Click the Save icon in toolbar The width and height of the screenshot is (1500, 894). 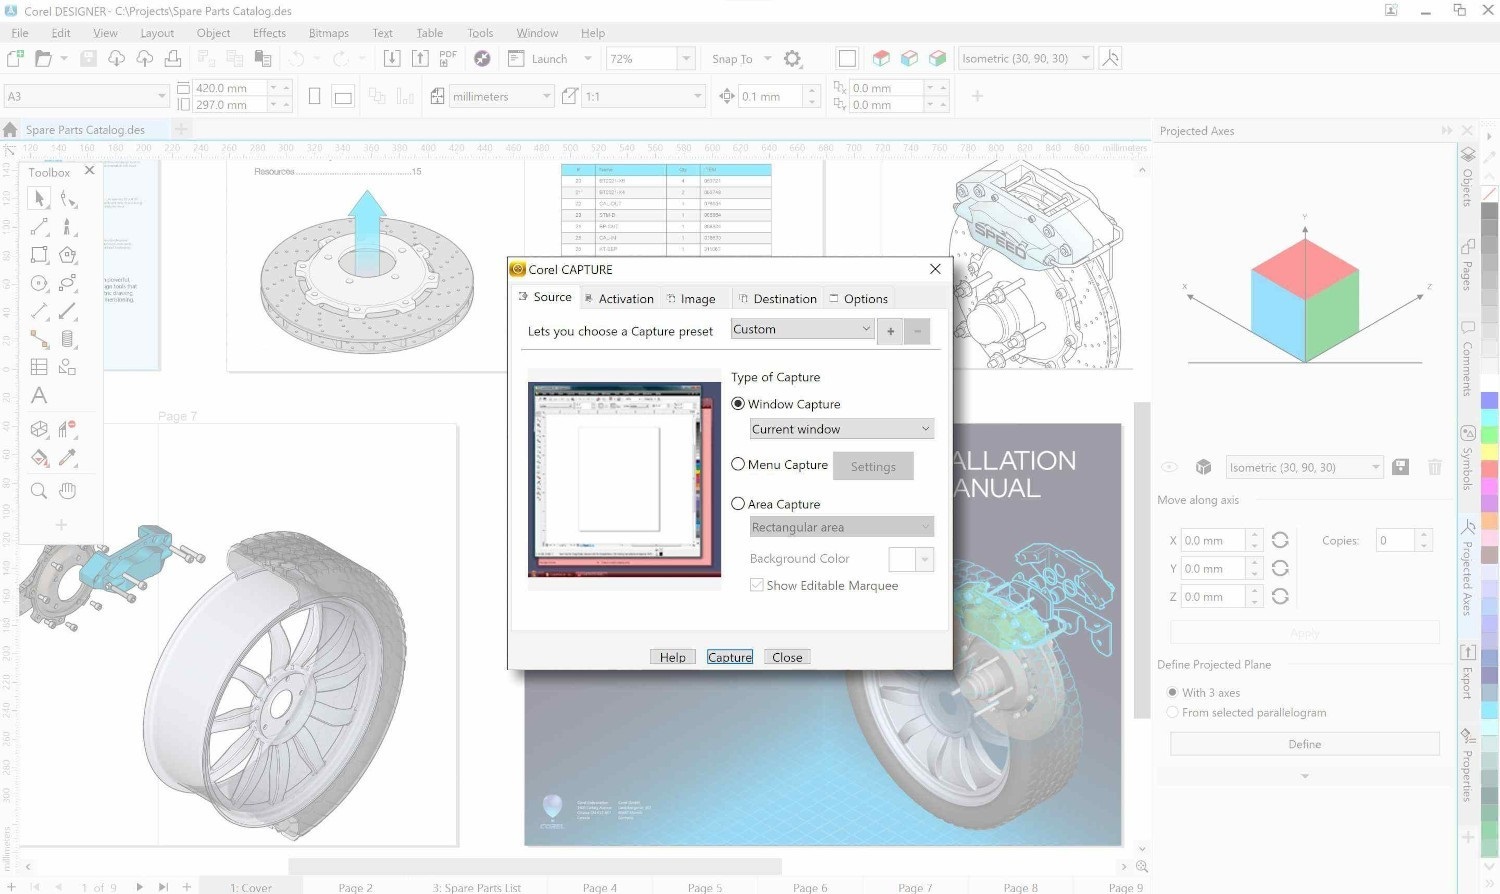pos(89,59)
